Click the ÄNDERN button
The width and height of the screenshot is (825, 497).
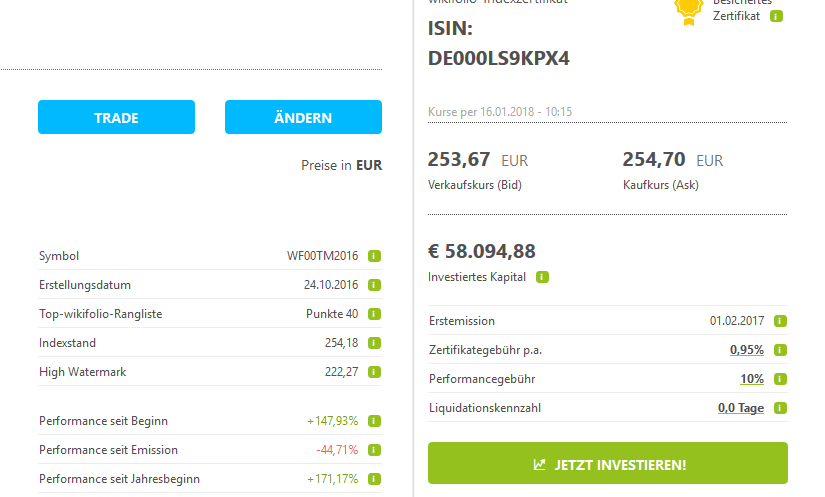(x=303, y=117)
